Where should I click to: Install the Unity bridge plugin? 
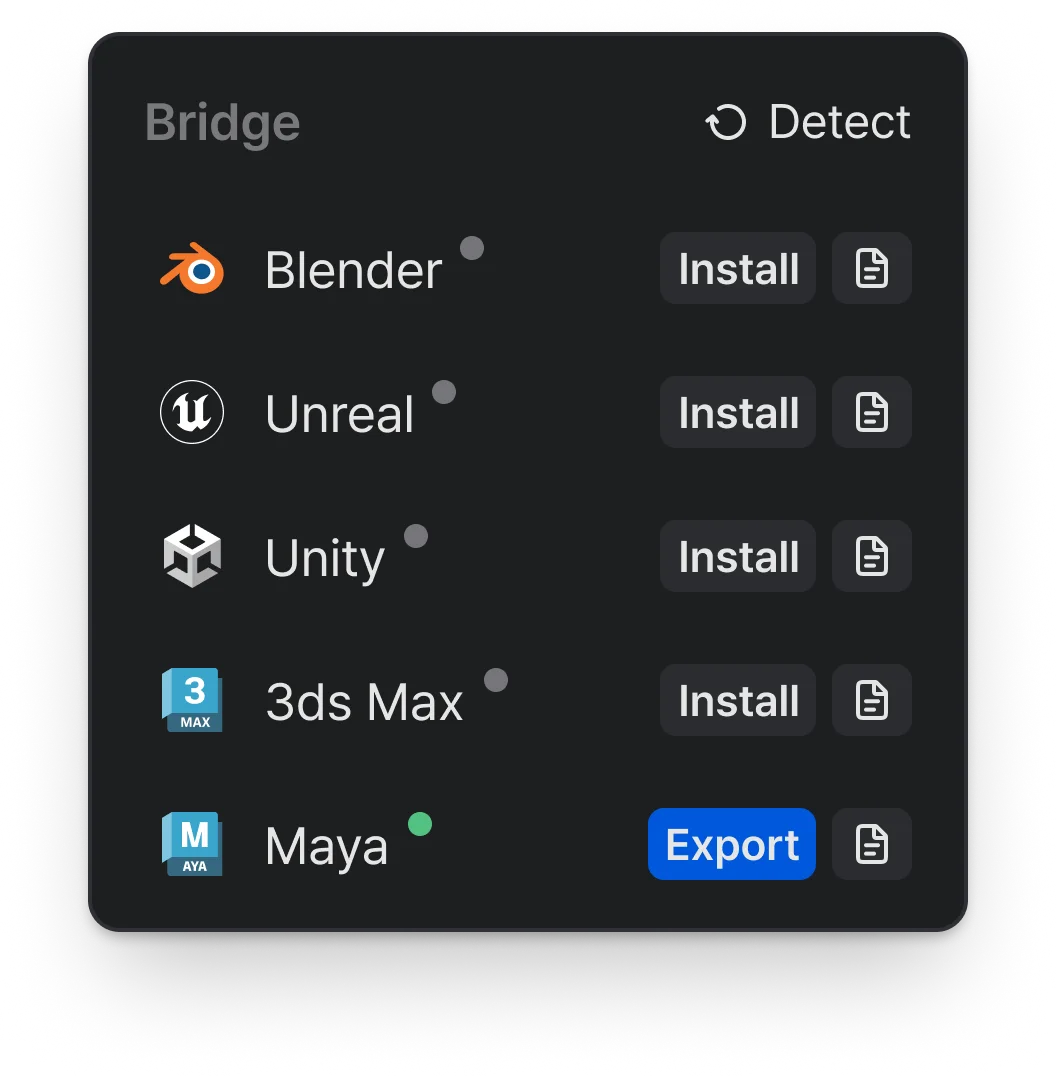[738, 556]
